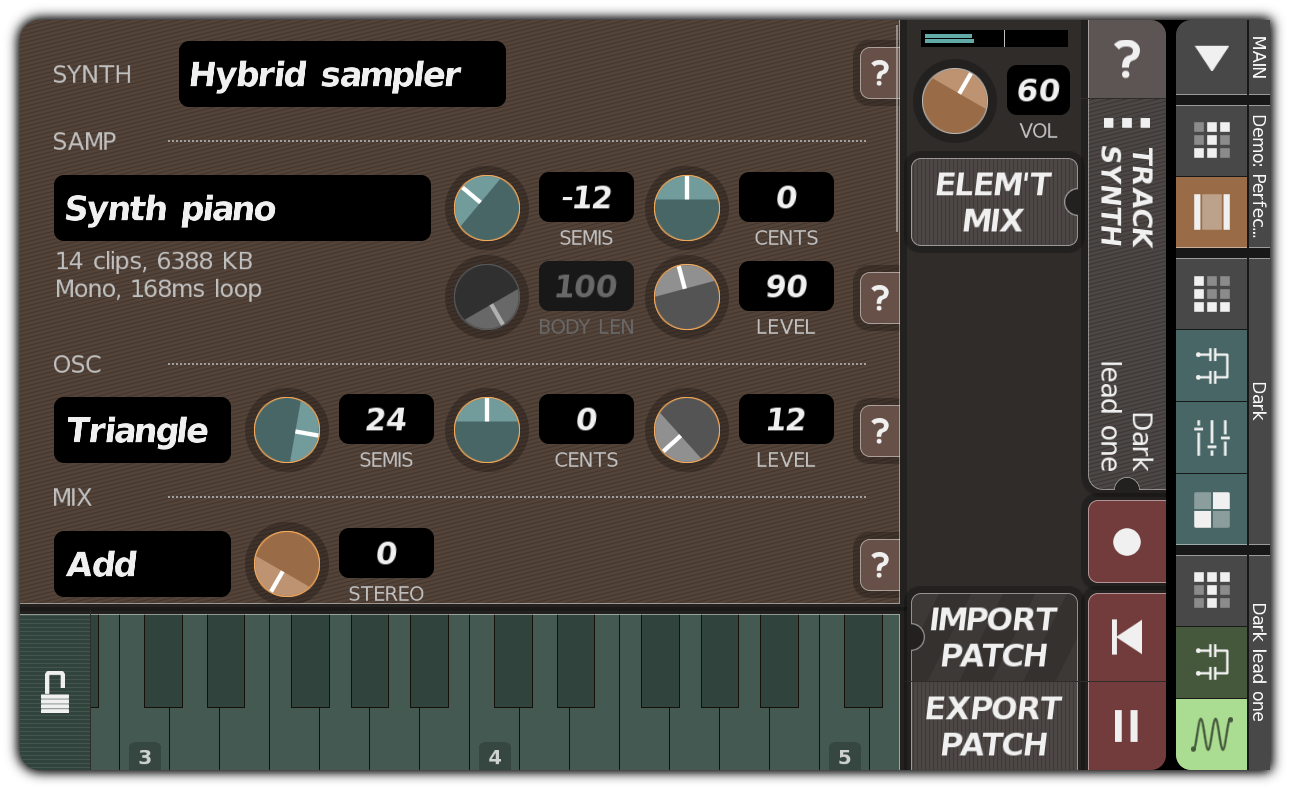Click the pattern grid icon below Demo: Perfec label
Viewport: 1290px width, 790px height.
click(x=1212, y=140)
